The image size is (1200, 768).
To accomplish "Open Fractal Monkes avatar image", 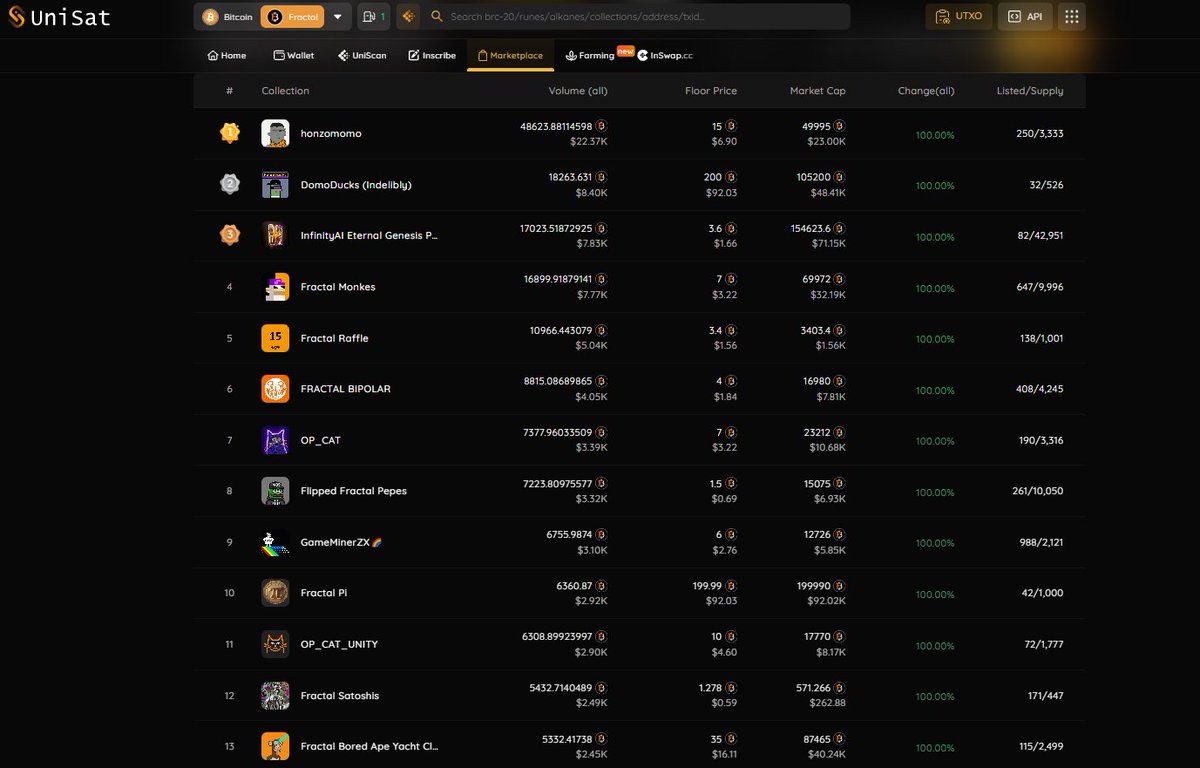I will pos(275,287).
